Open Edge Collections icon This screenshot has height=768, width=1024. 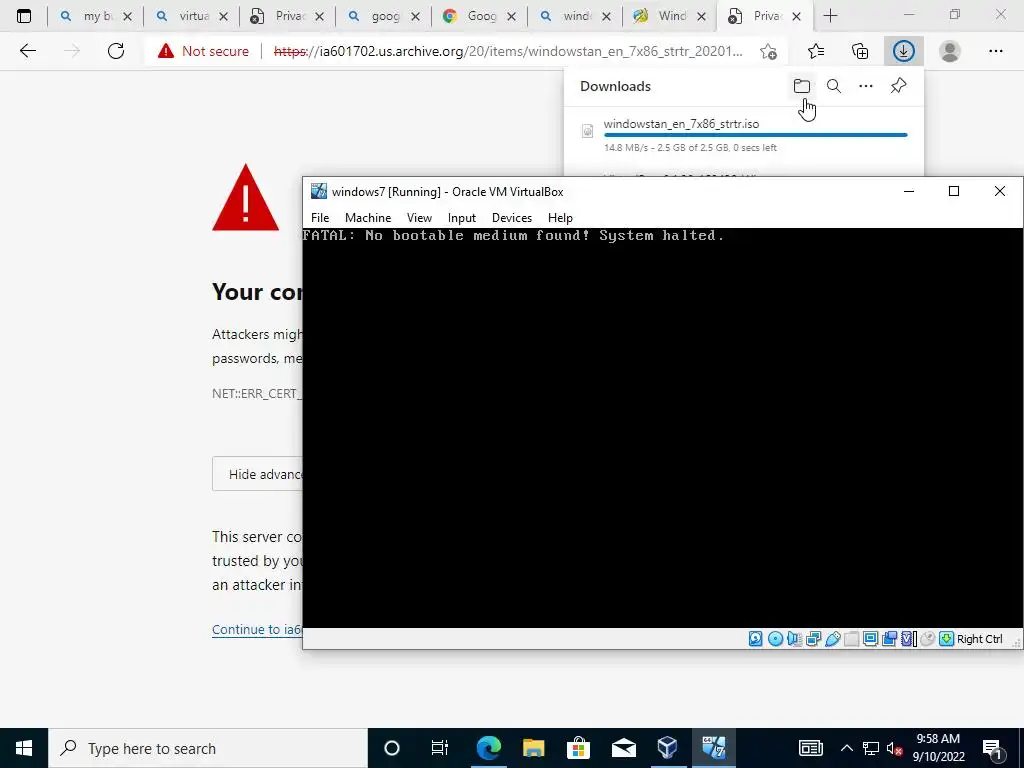tap(860, 51)
